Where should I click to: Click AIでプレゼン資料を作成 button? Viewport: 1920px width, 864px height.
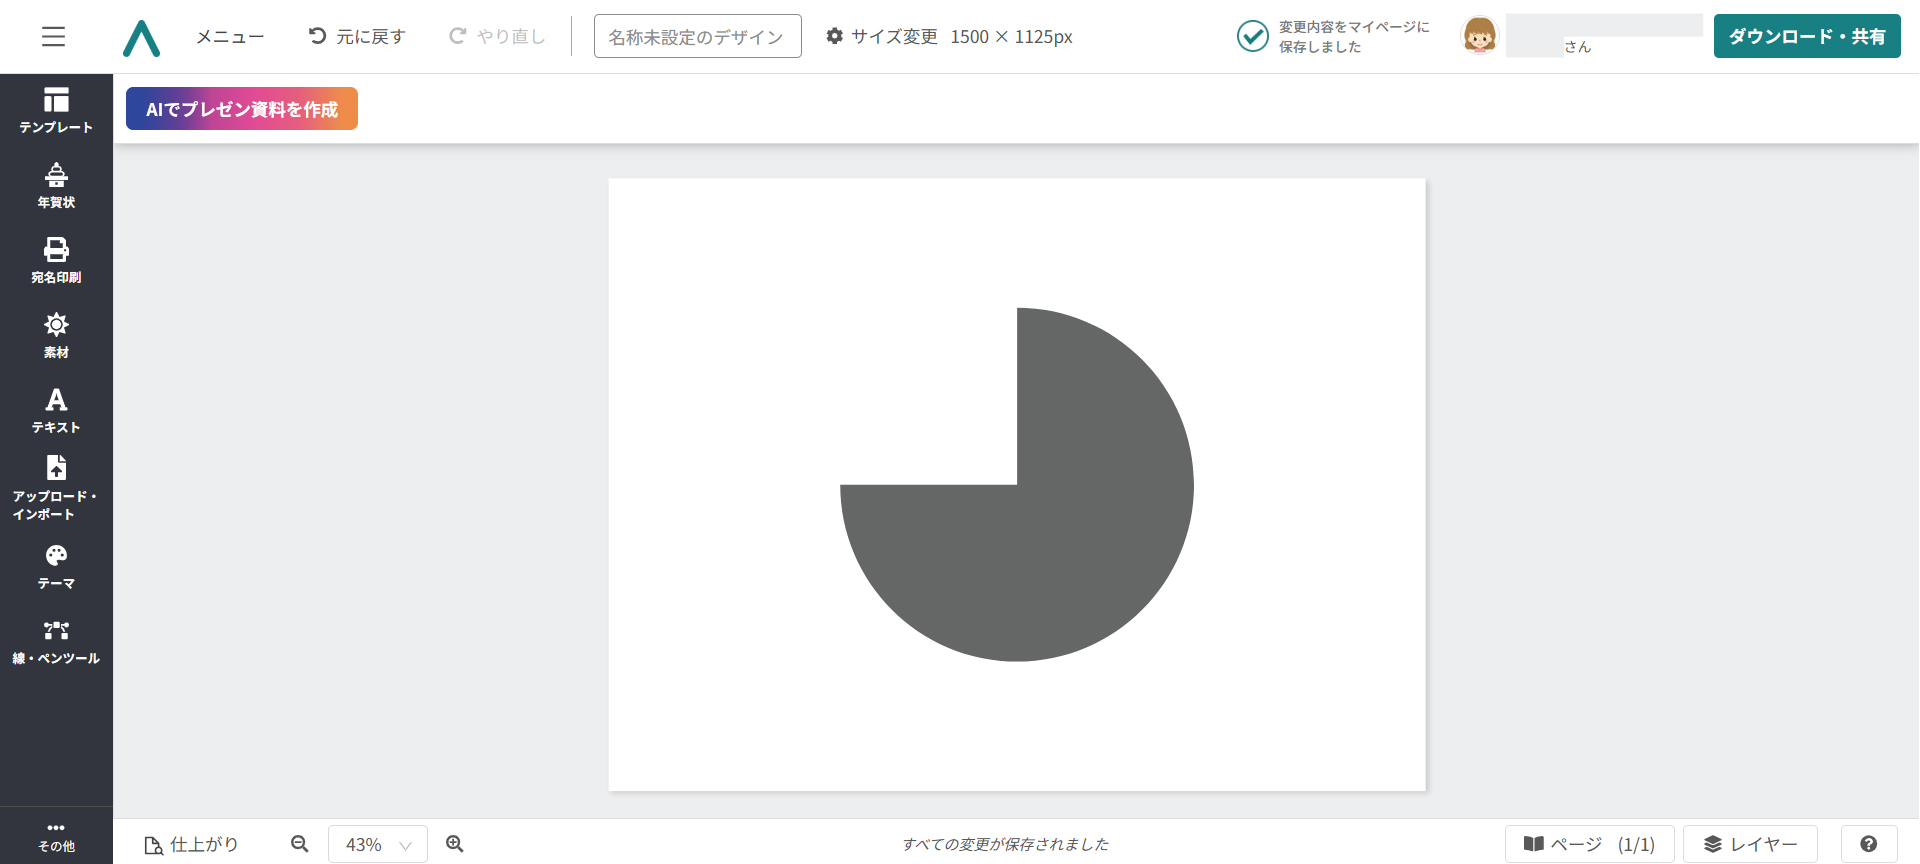[x=242, y=109]
